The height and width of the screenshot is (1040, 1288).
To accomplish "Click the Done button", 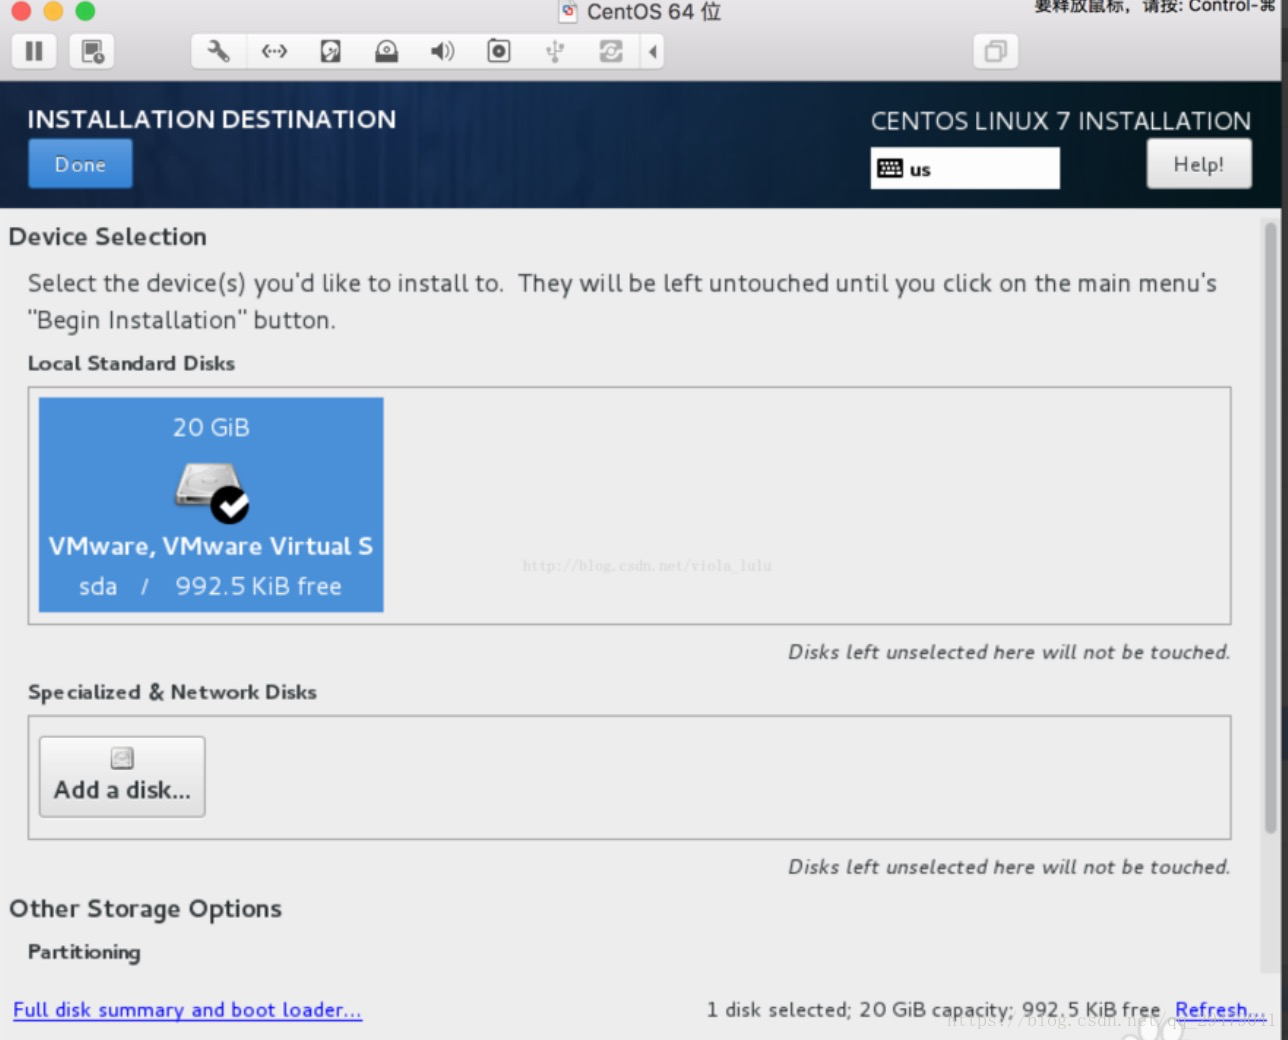I will (x=80, y=164).
